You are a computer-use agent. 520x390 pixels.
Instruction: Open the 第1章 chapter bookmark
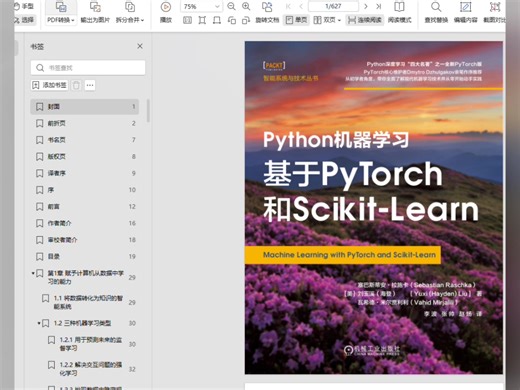pos(86,277)
